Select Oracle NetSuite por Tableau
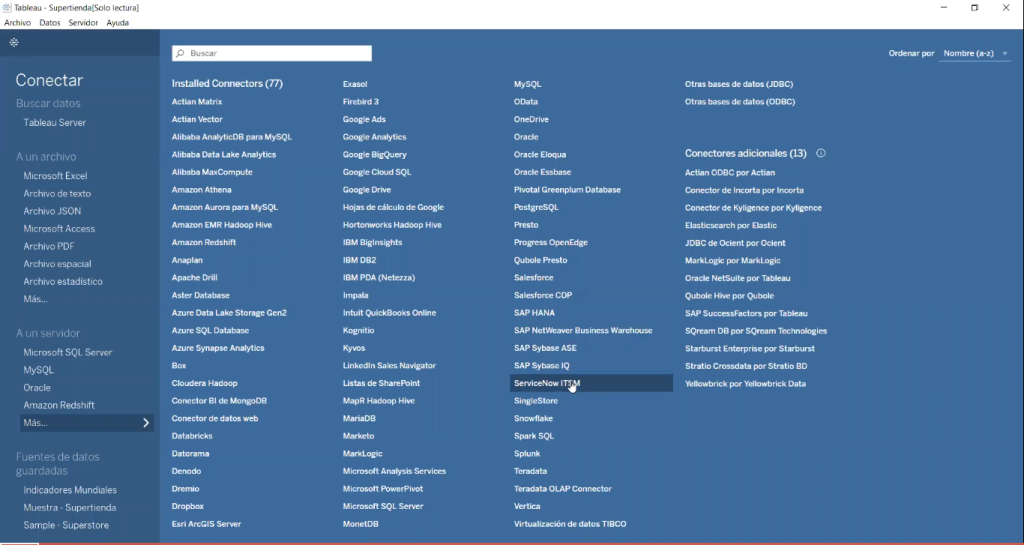Viewport: 1024px width, 545px height. coord(738,279)
